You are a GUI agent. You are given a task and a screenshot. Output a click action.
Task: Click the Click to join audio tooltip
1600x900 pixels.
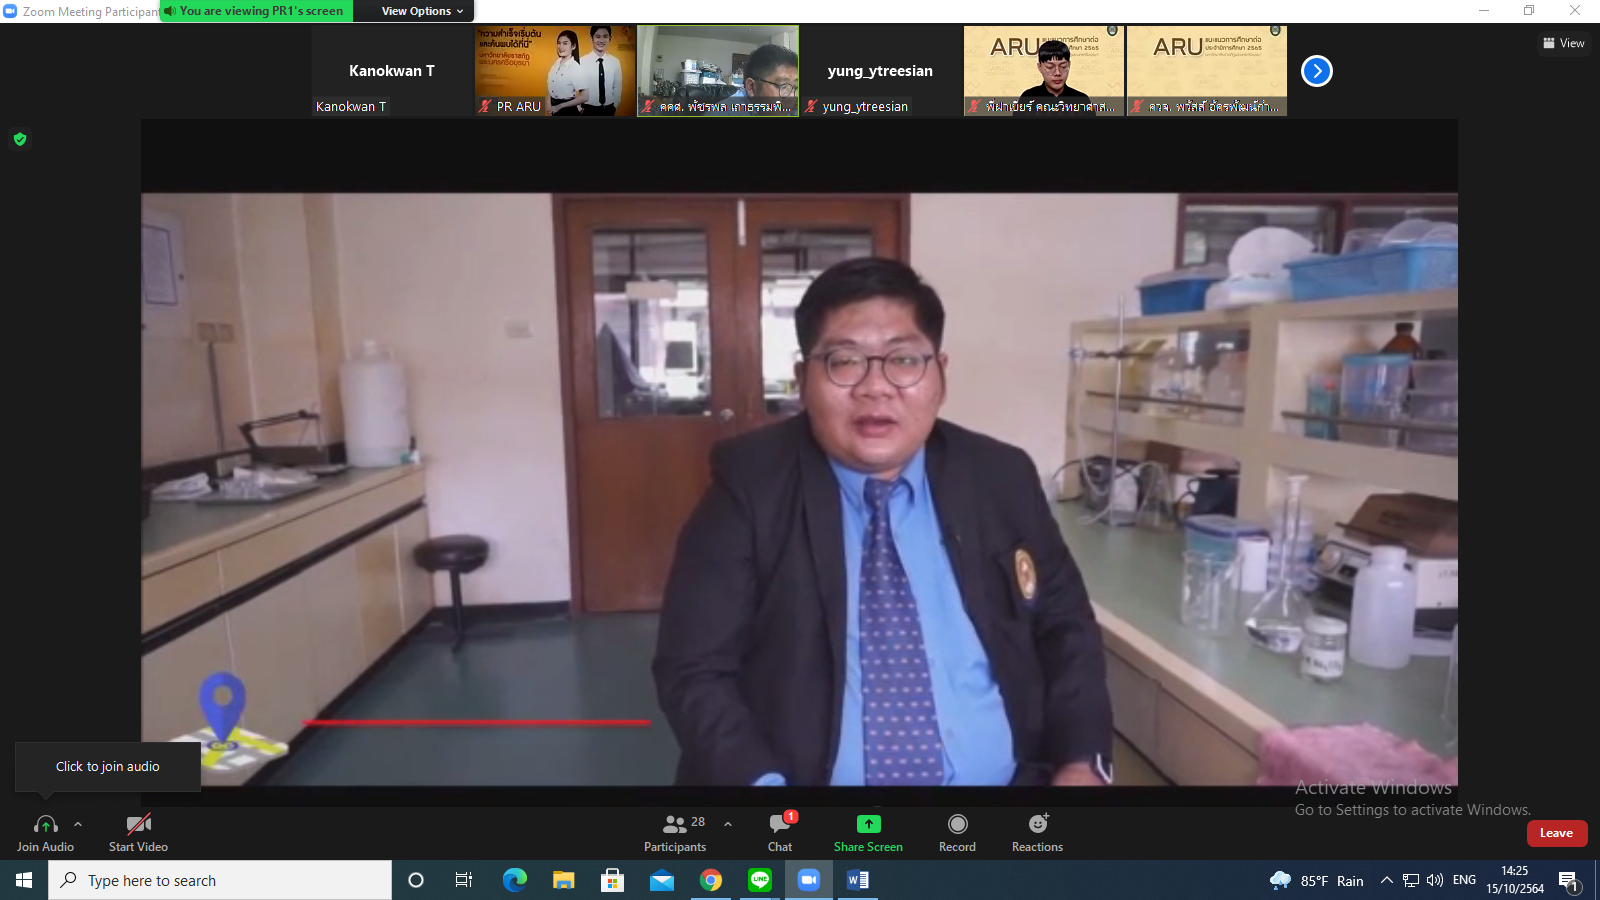108,767
